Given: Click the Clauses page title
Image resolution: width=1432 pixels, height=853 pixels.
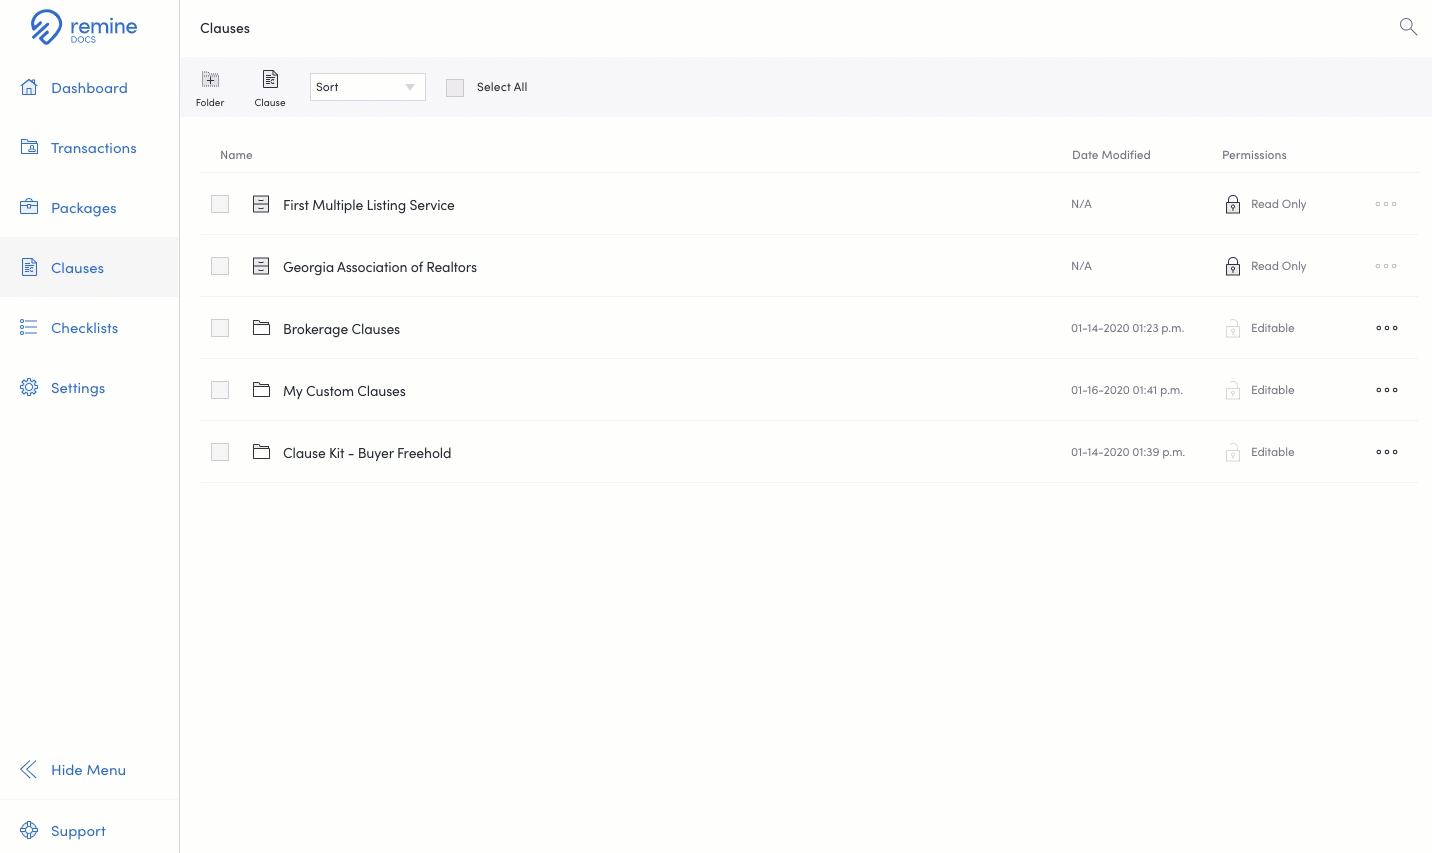Looking at the screenshot, I should tap(225, 28).
